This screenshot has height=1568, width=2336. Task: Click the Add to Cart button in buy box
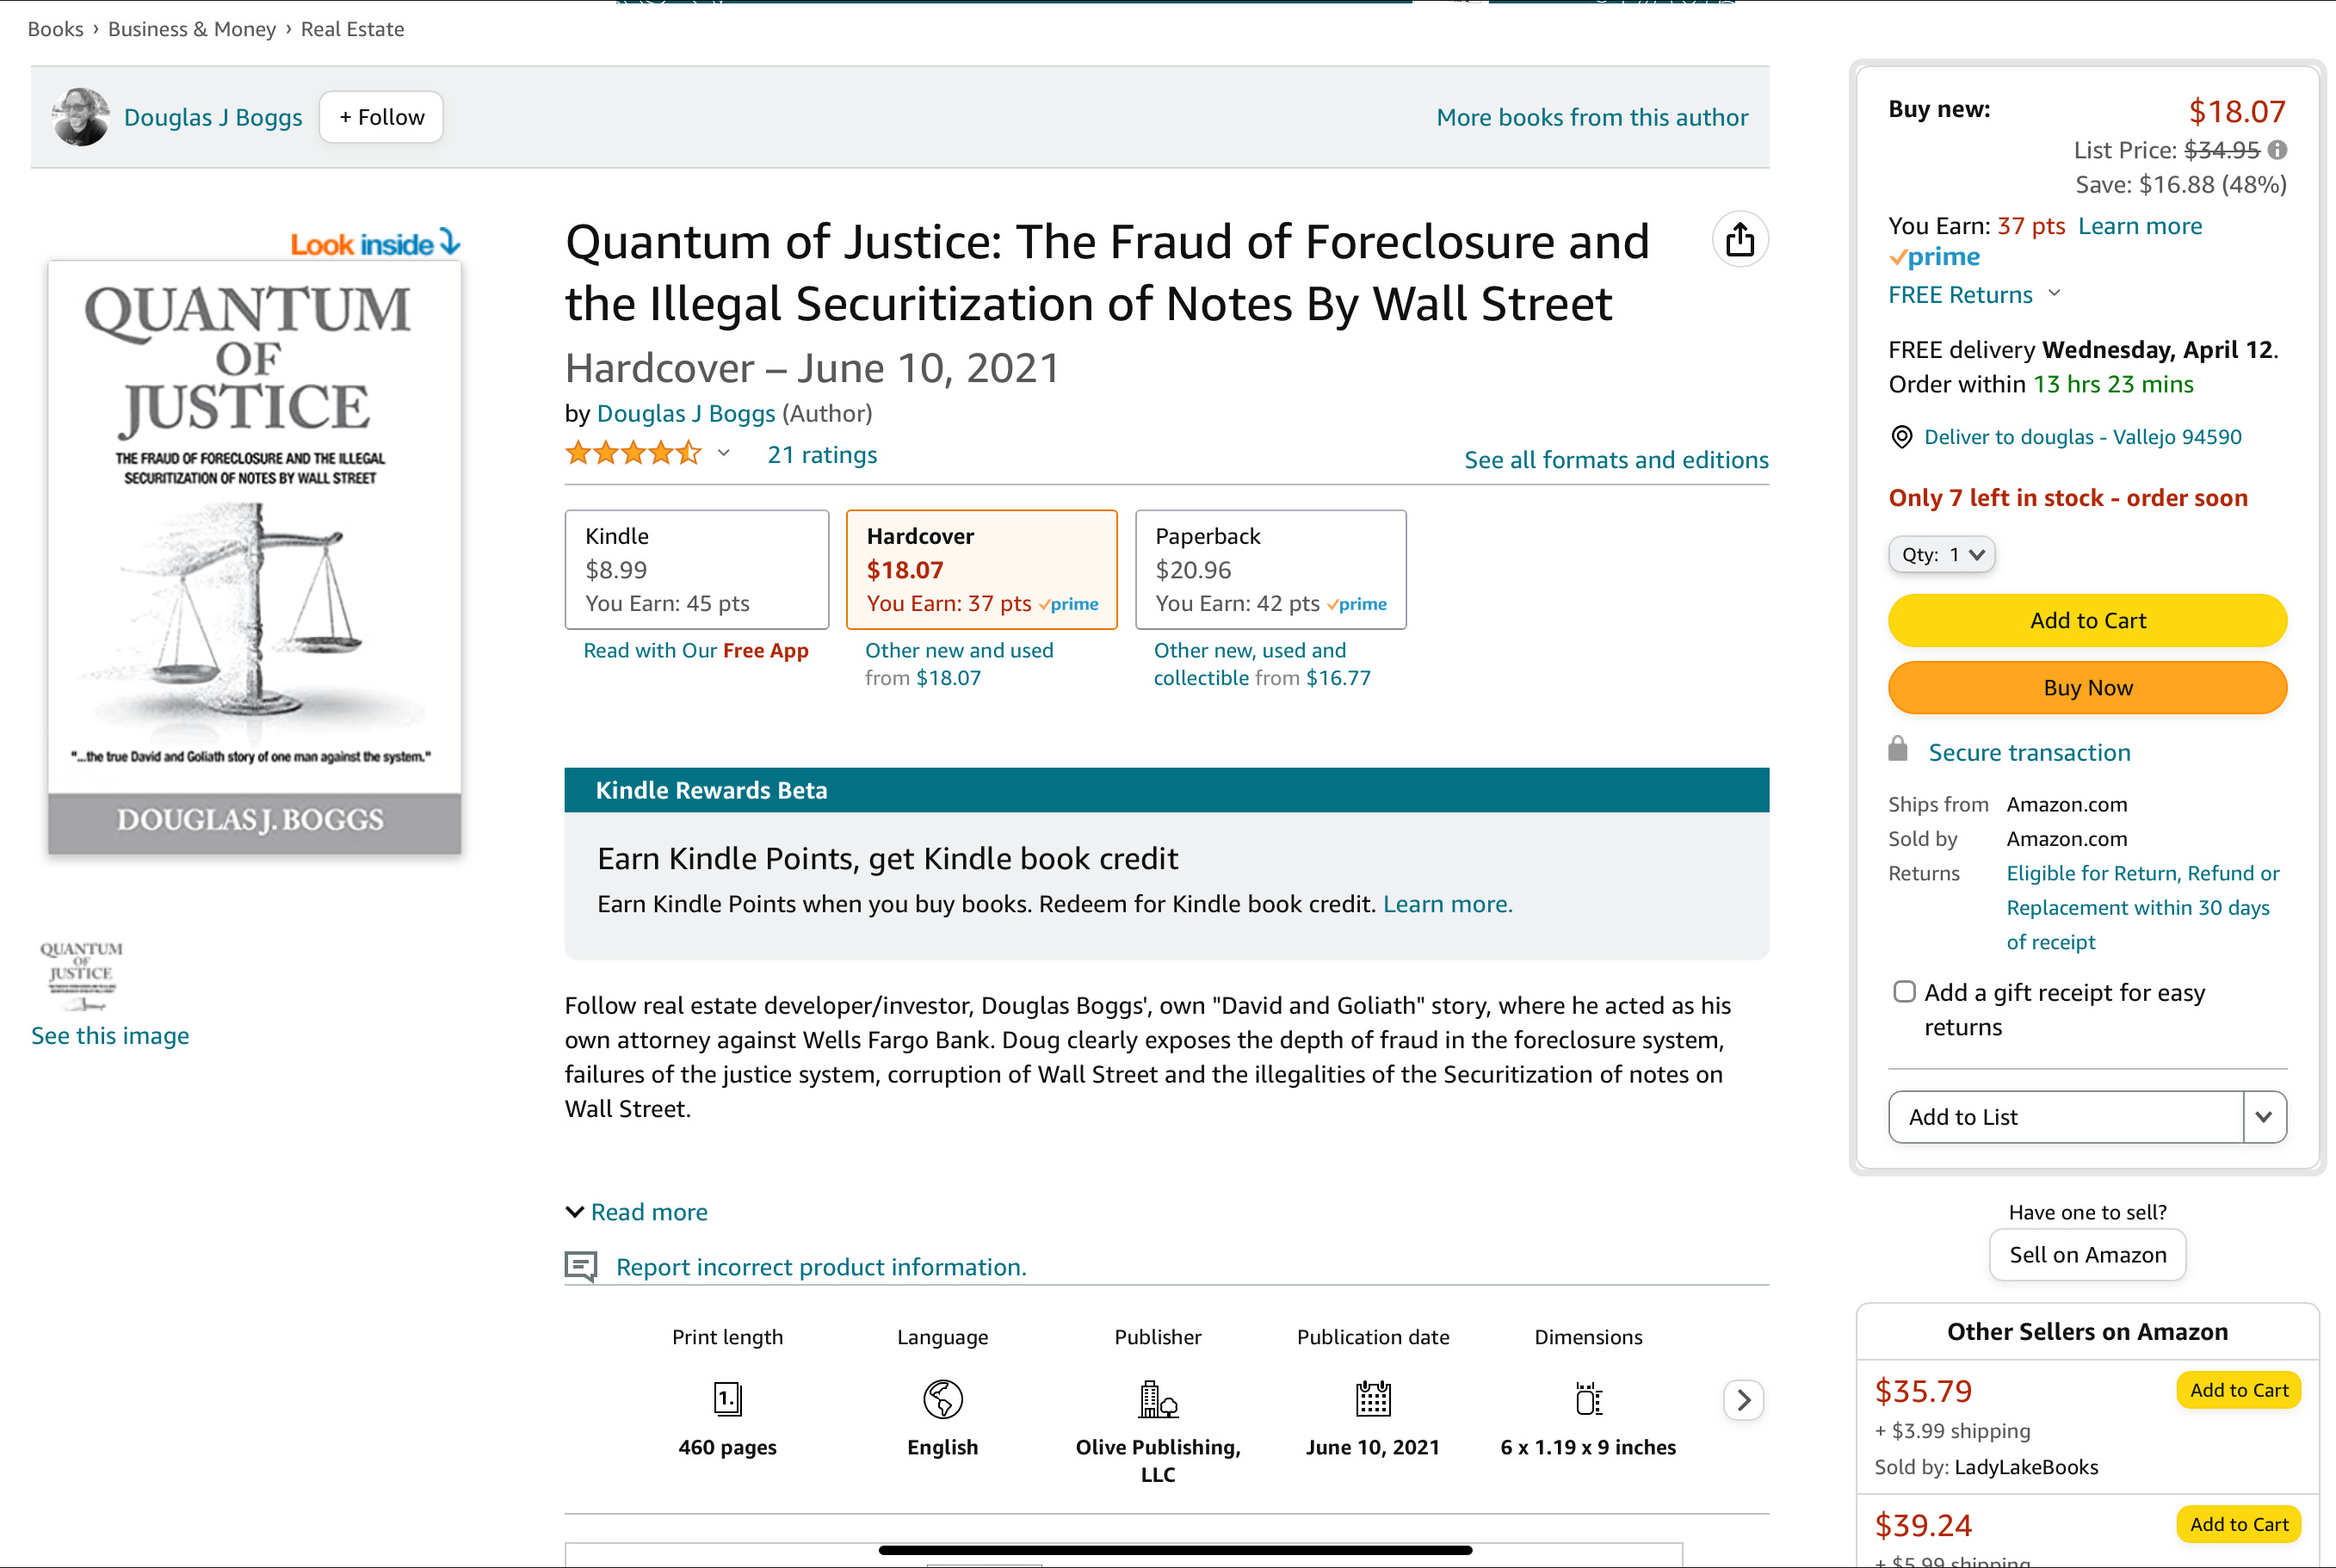point(2087,621)
